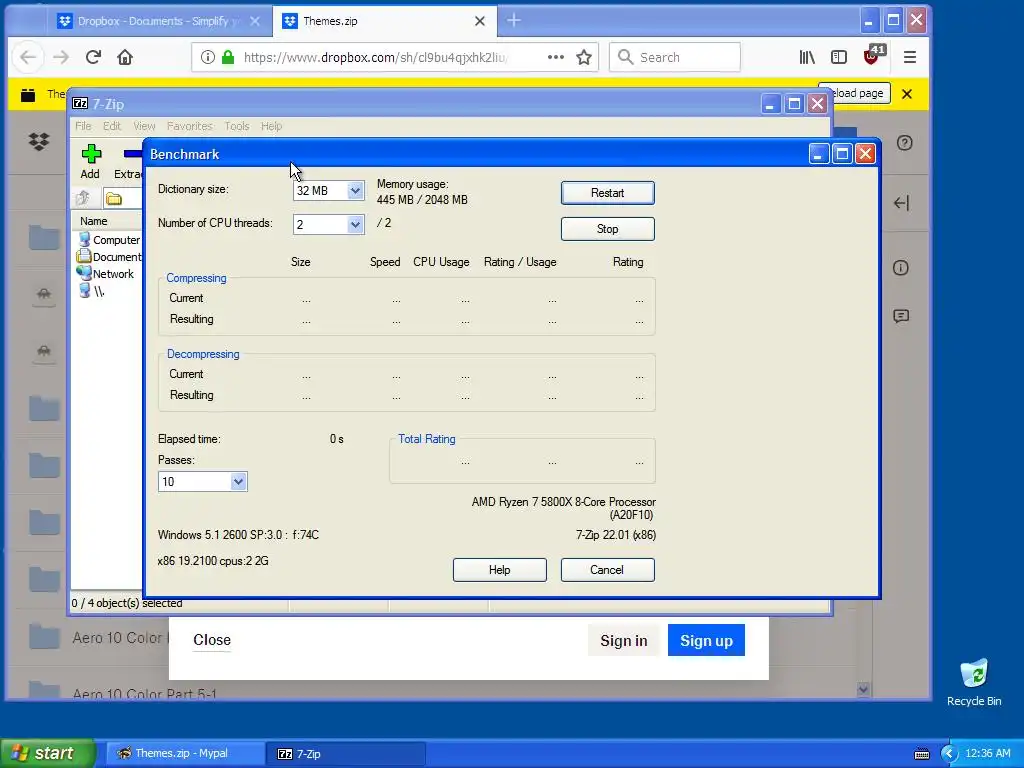Stop the running benchmark
The image size is (1024, 768).
tap(607, 229)
